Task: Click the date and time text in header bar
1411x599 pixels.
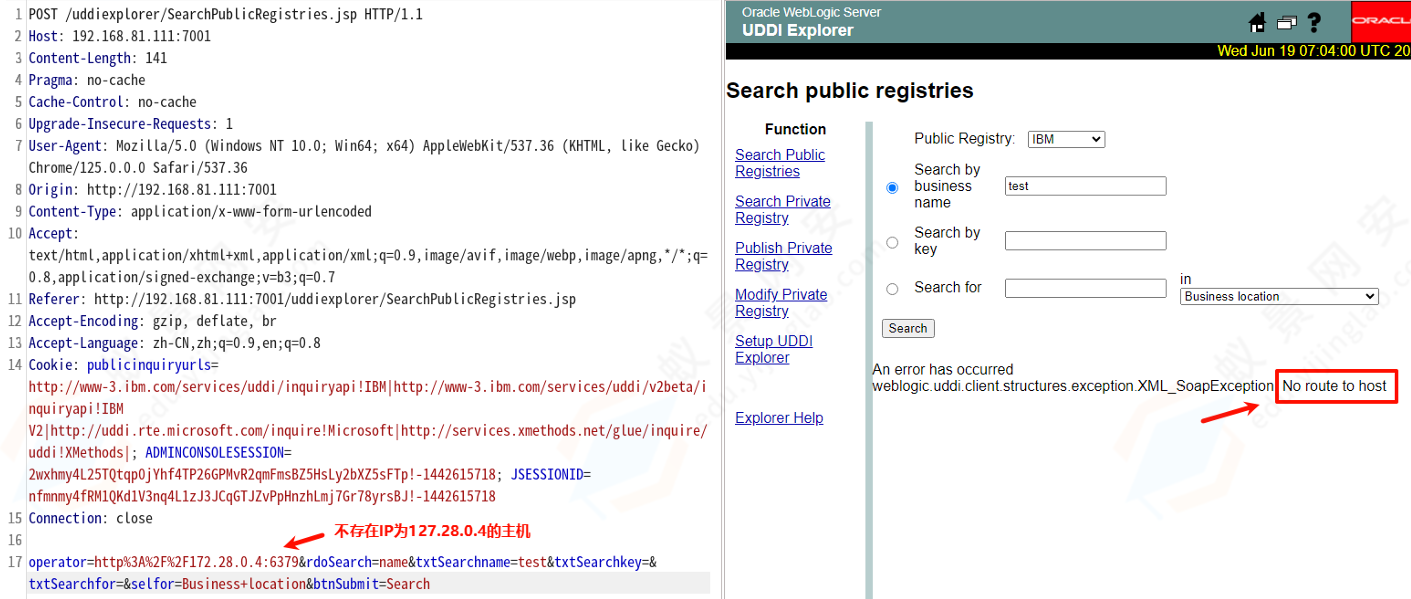Action: tap(1314, 51)
